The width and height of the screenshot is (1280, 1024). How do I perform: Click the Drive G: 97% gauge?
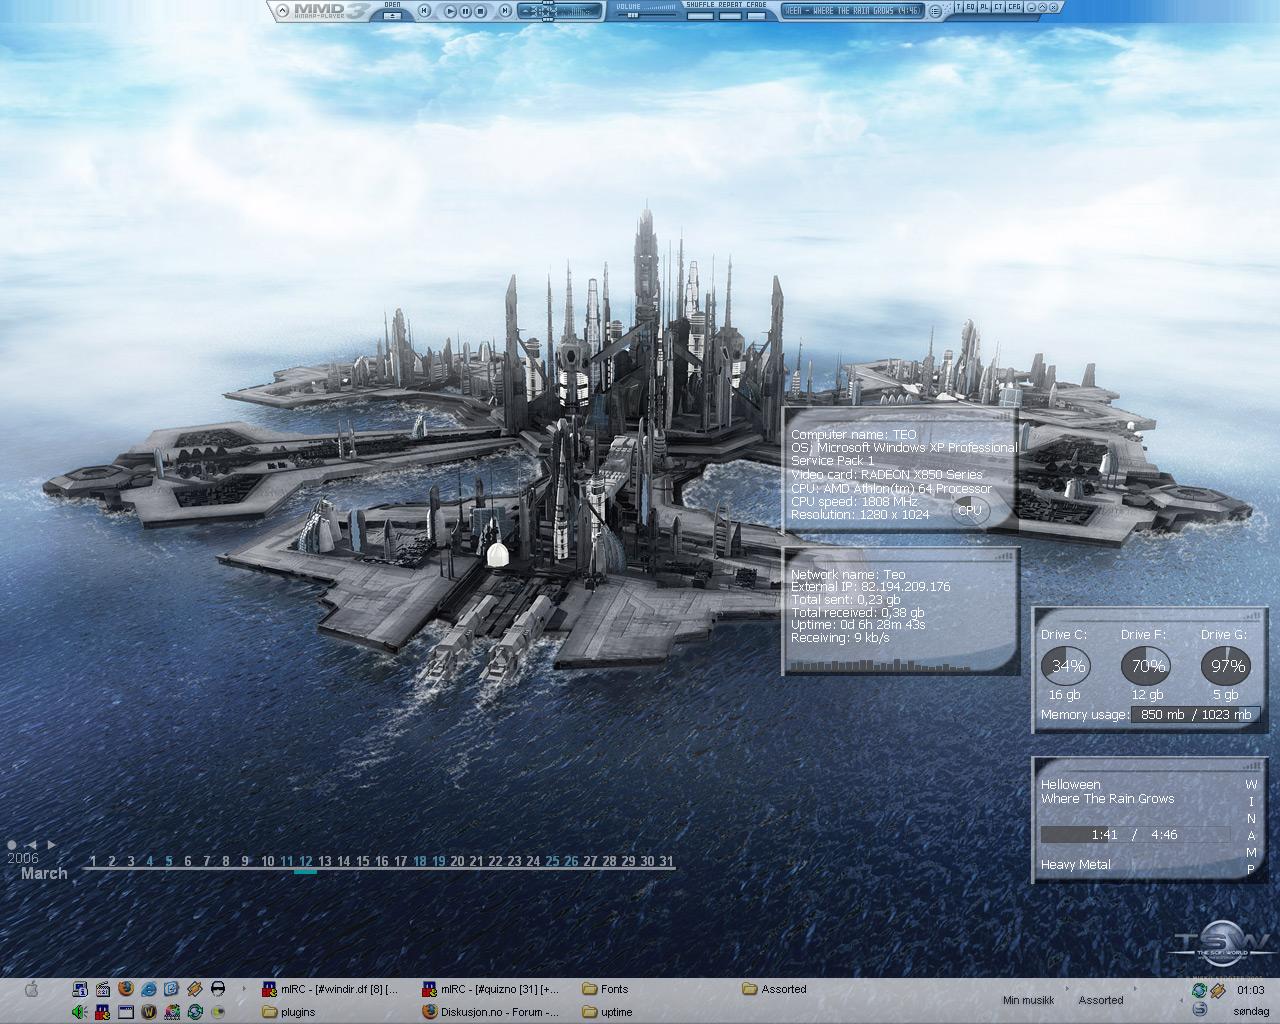point(1228,666)
